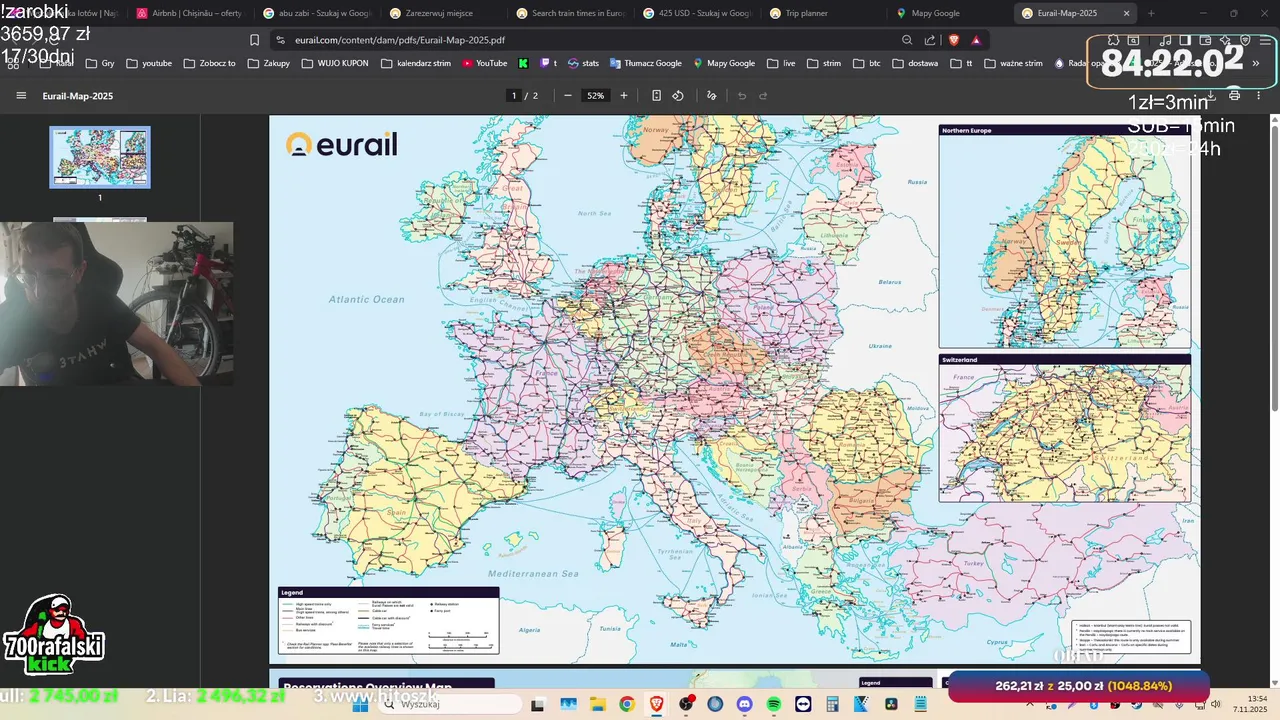Switch to the Airbnb Chișinău tab

tap(188, 13)
